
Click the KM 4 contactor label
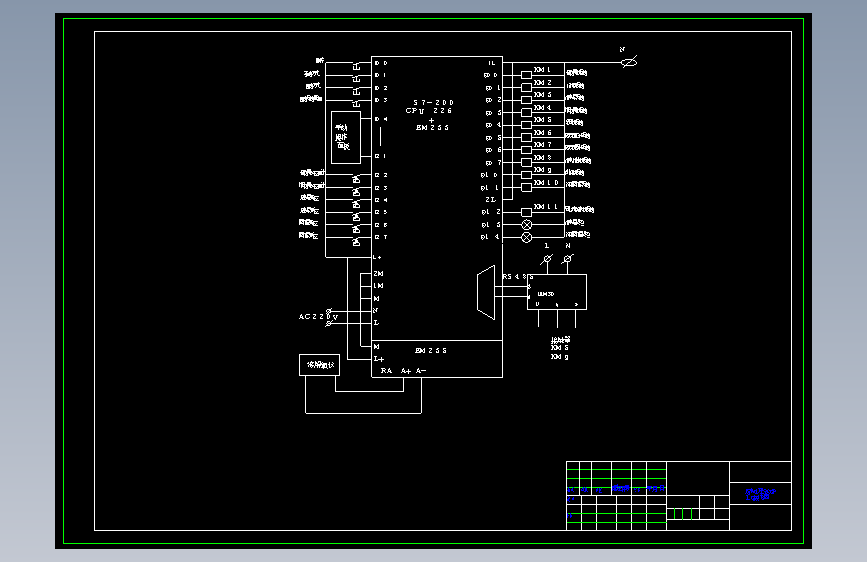542,107
